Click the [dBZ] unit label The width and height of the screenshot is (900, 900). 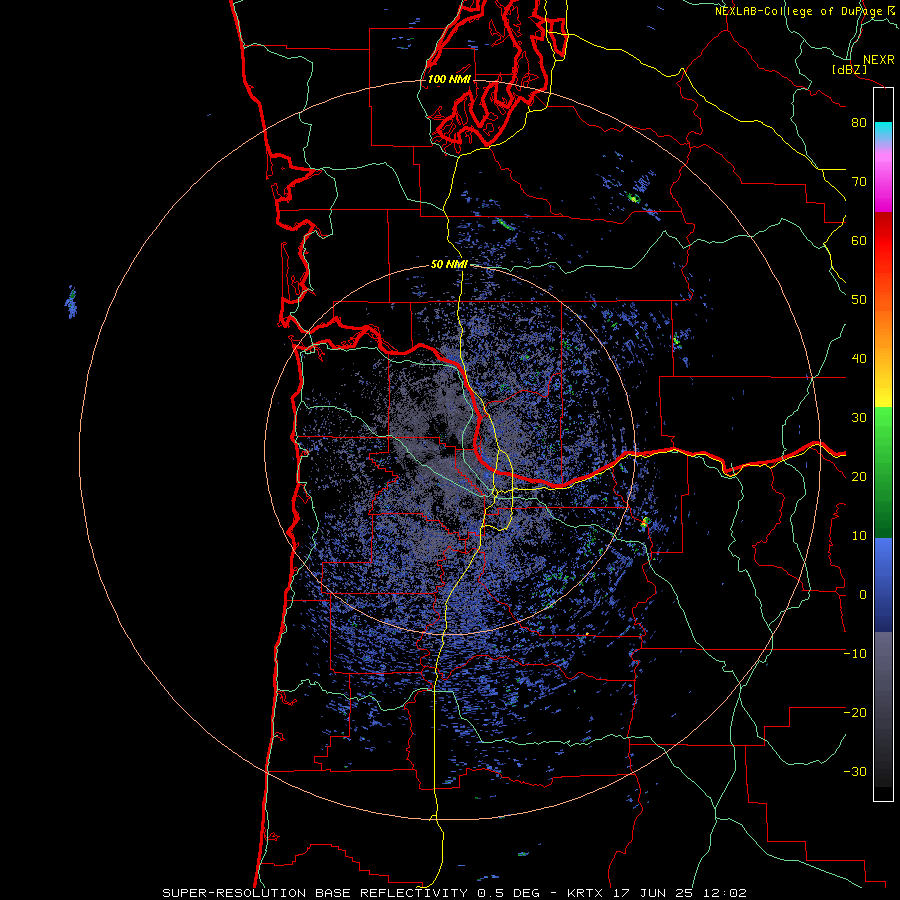849,69
